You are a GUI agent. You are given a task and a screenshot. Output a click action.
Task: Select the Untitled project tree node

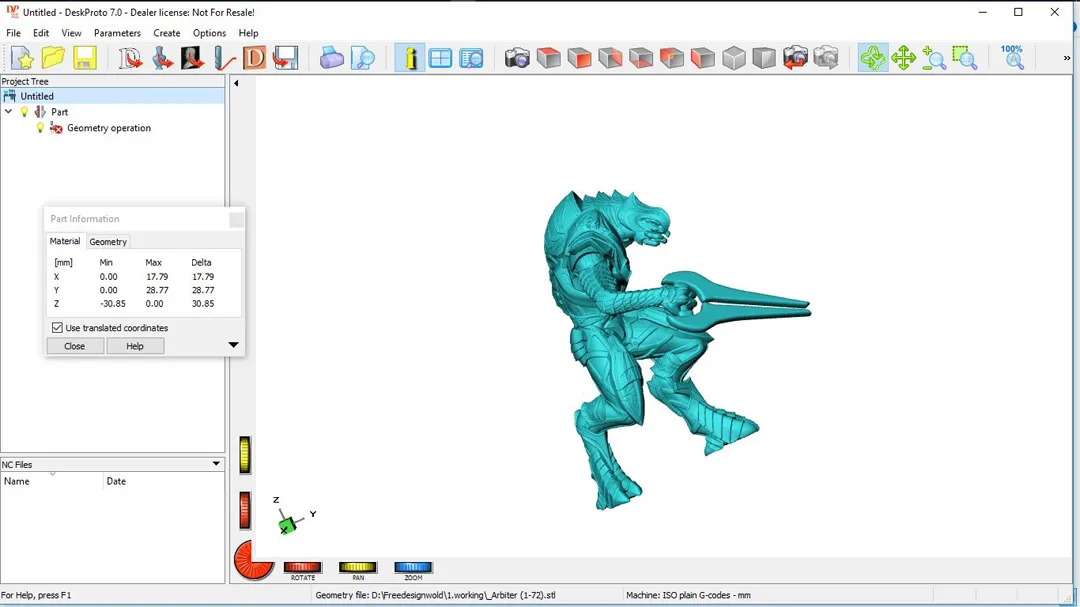pyautogui.click(x=37, y=96)
